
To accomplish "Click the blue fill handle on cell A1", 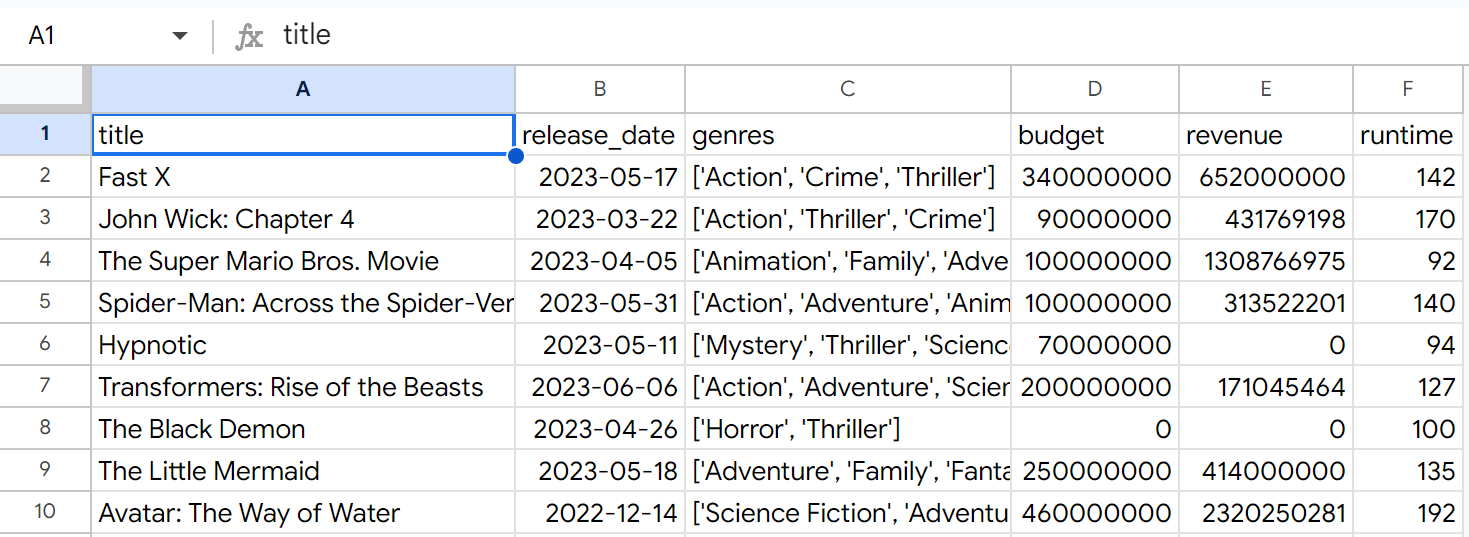I will pyautogui.click(x=515, y=155).
